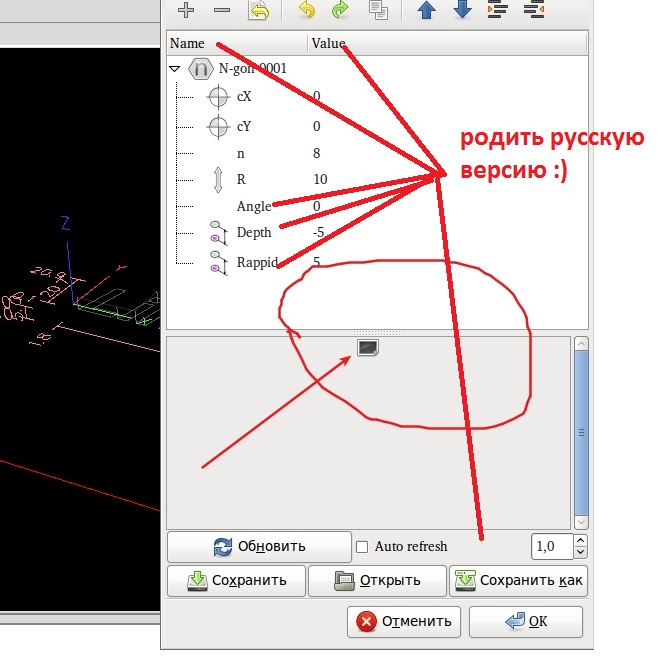Click scrollbar down arrow in preview pane
Viewport: 667px width, 666px height.
click(581, 522)
